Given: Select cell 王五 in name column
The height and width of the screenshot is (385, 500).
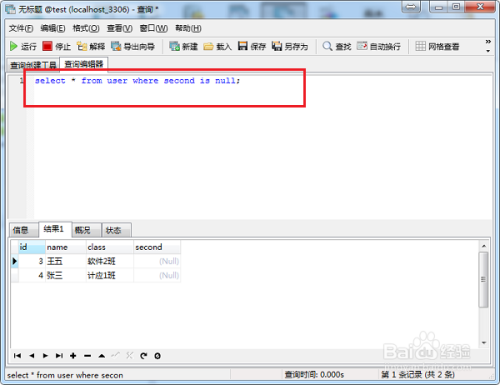Looking at the screenshot, I should (66, 261).
